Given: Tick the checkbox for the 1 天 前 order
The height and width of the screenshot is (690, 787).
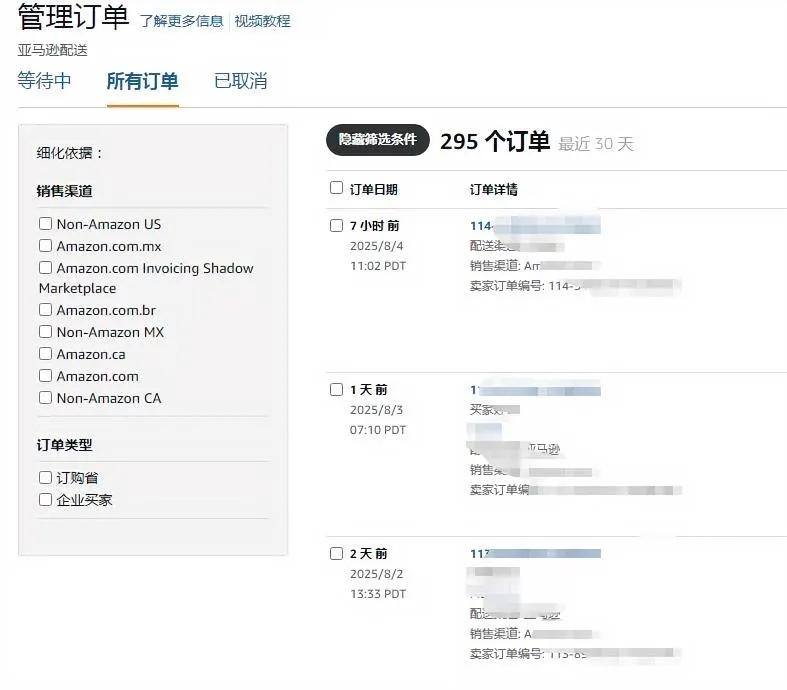Looking at the screenshot, I should coord(336,389).
